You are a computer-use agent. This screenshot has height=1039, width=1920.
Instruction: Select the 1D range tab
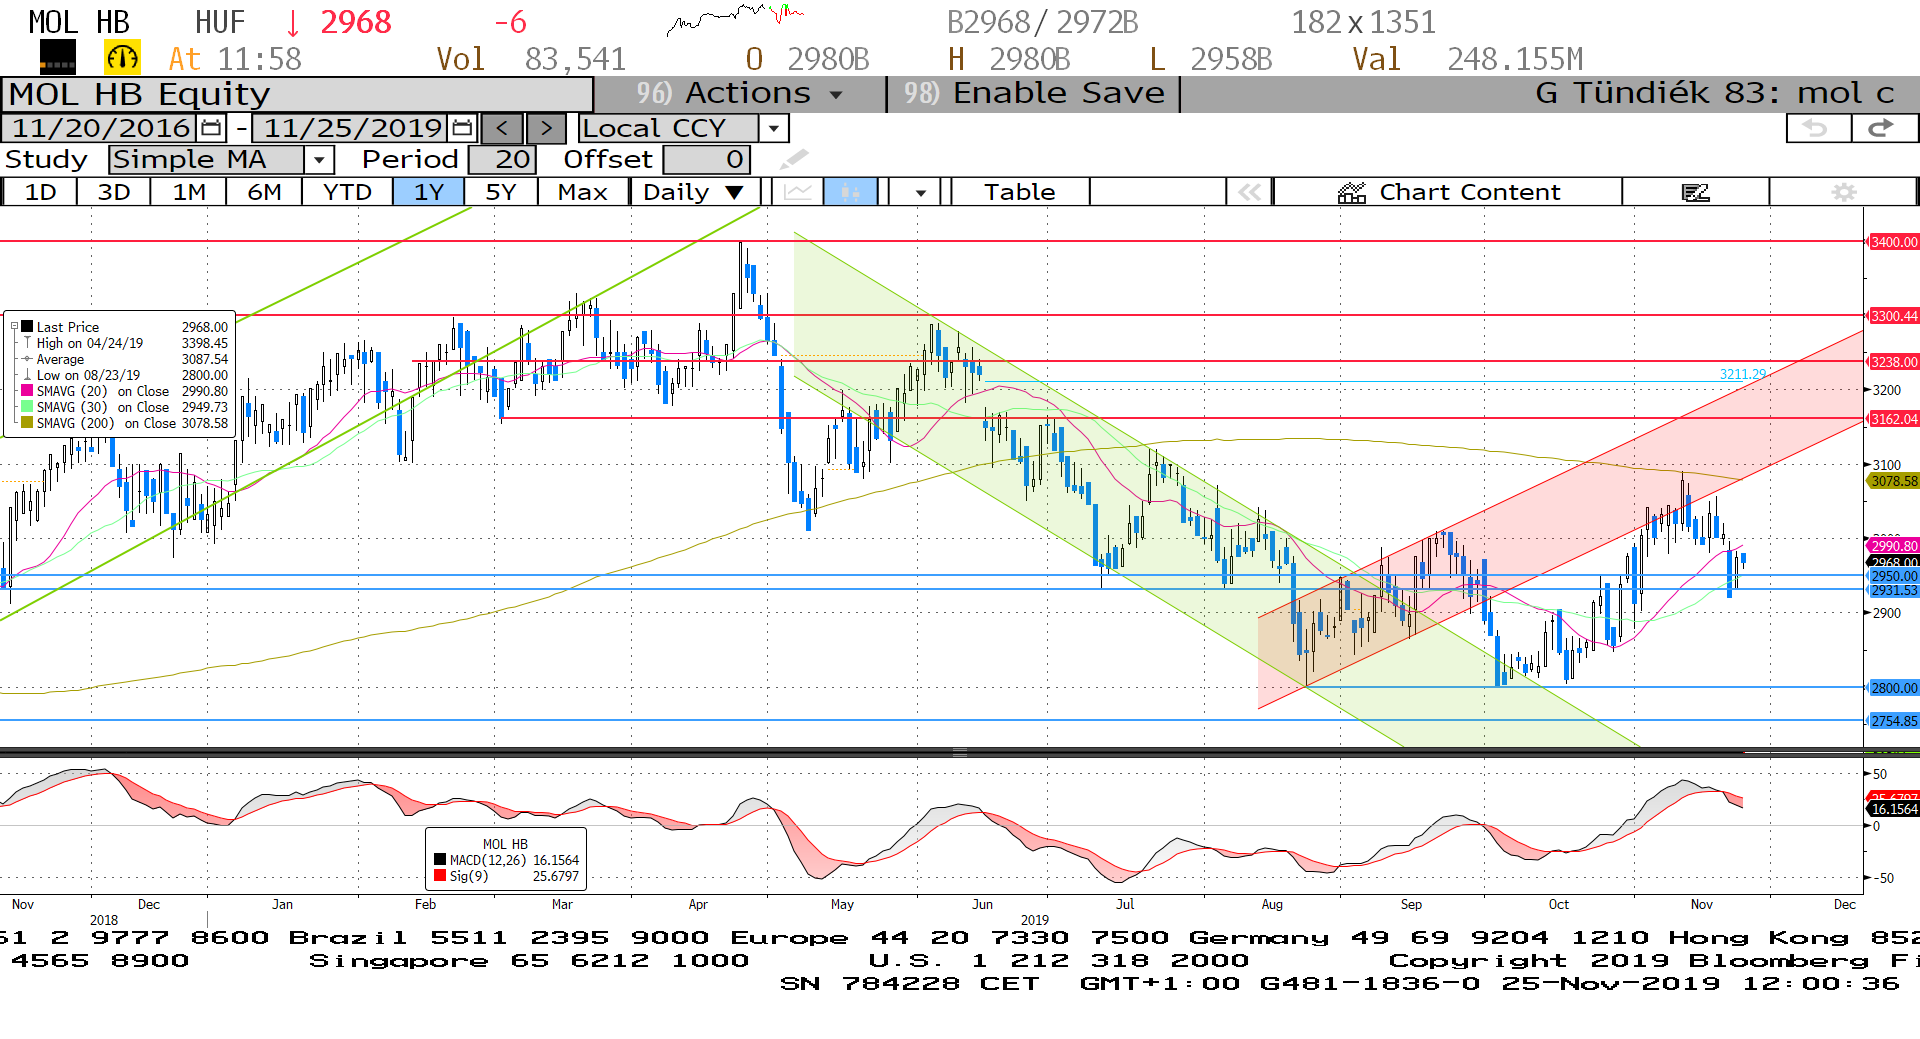40,192
